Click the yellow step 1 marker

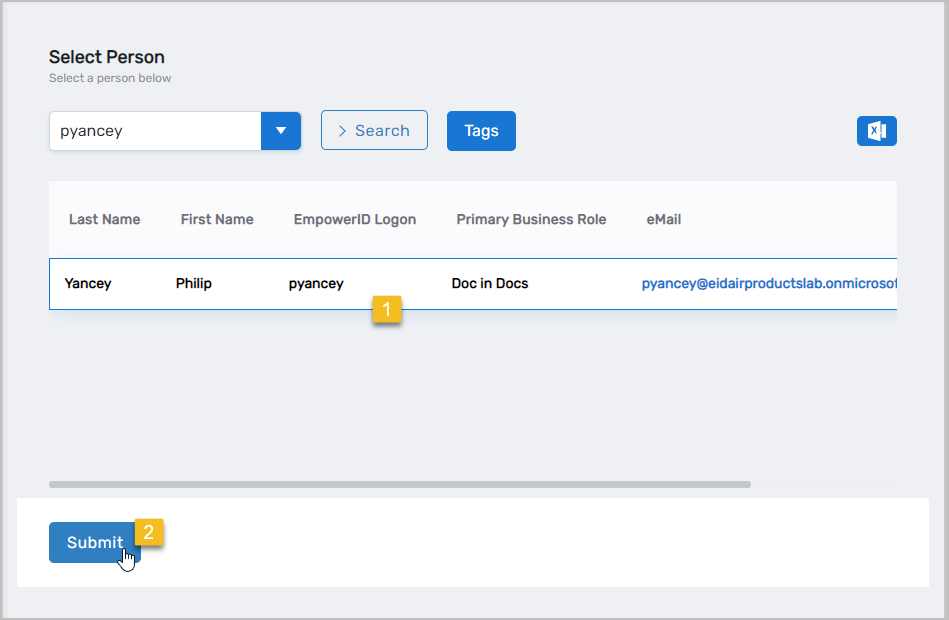[x=387, y=310]
